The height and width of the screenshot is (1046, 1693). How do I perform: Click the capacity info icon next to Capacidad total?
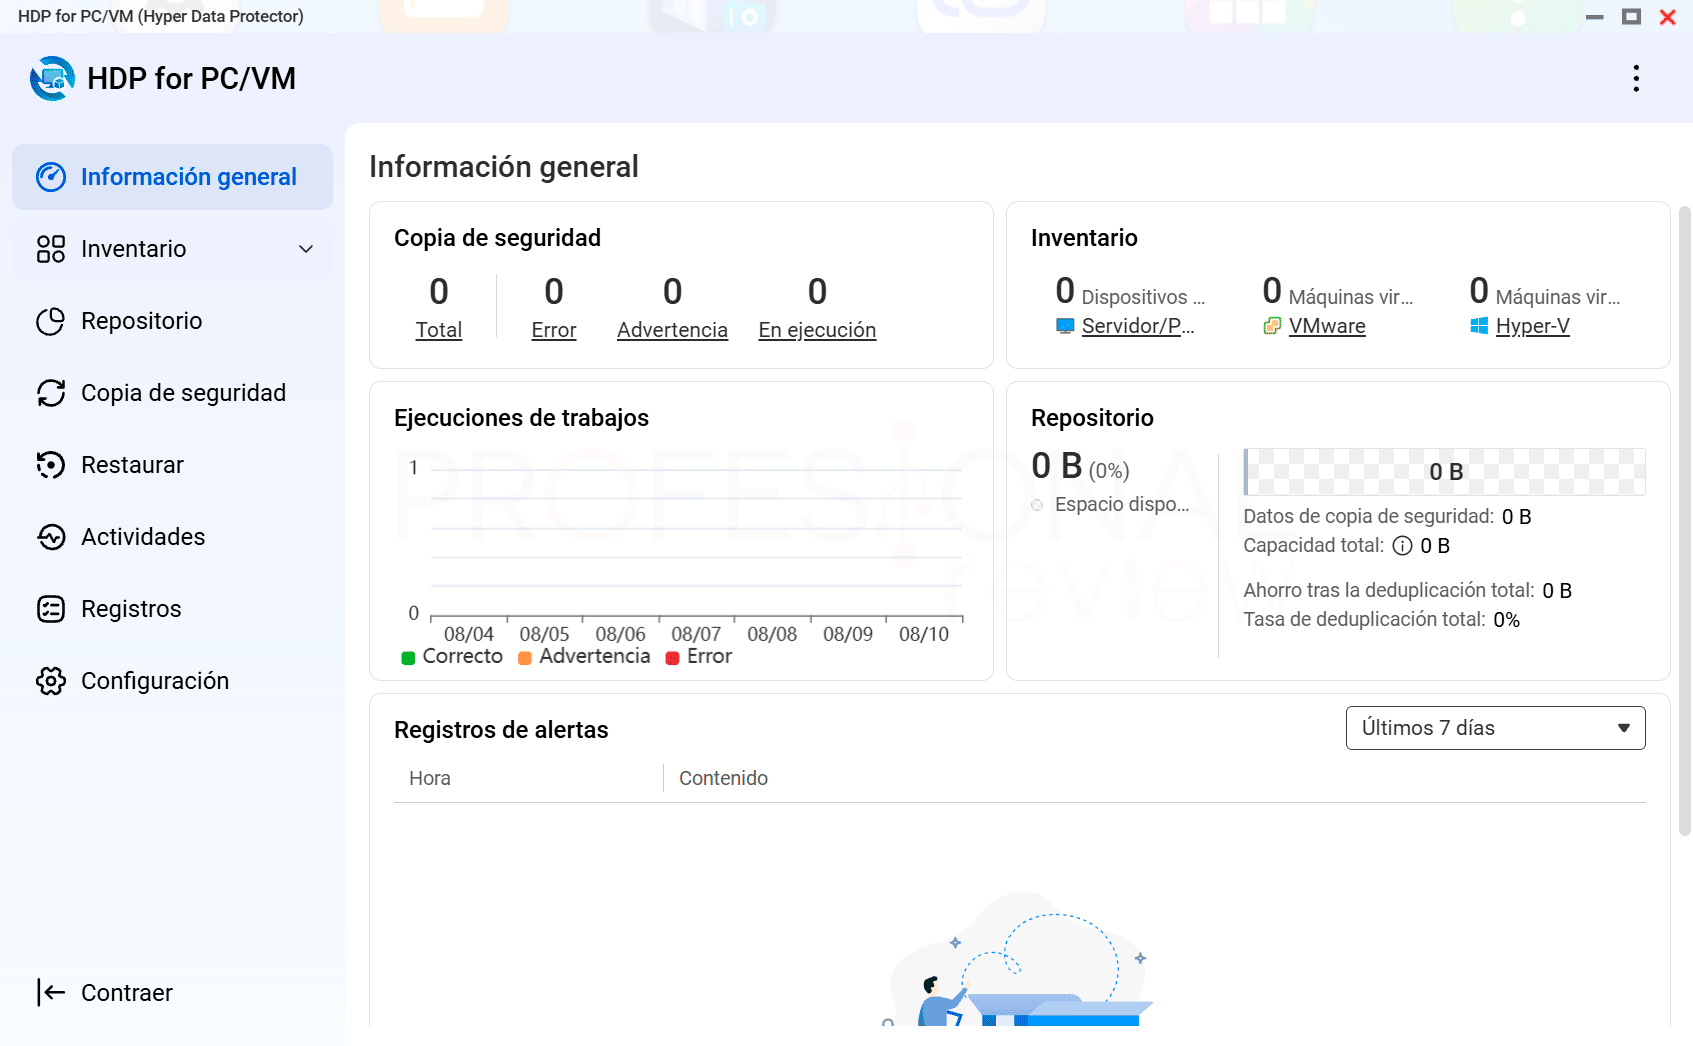[1403, 546]
